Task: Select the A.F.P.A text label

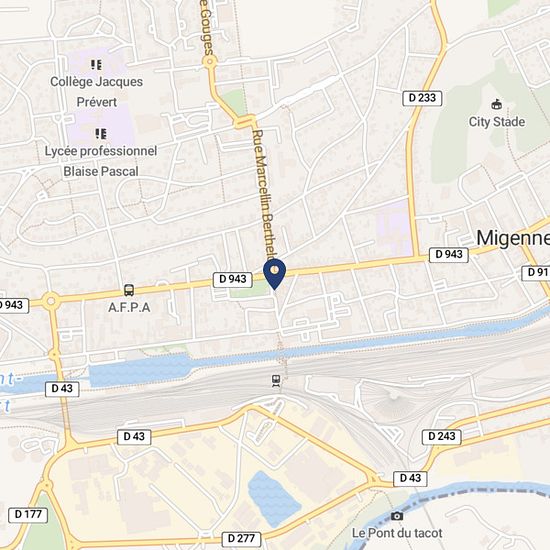Action: click(129, 308)
